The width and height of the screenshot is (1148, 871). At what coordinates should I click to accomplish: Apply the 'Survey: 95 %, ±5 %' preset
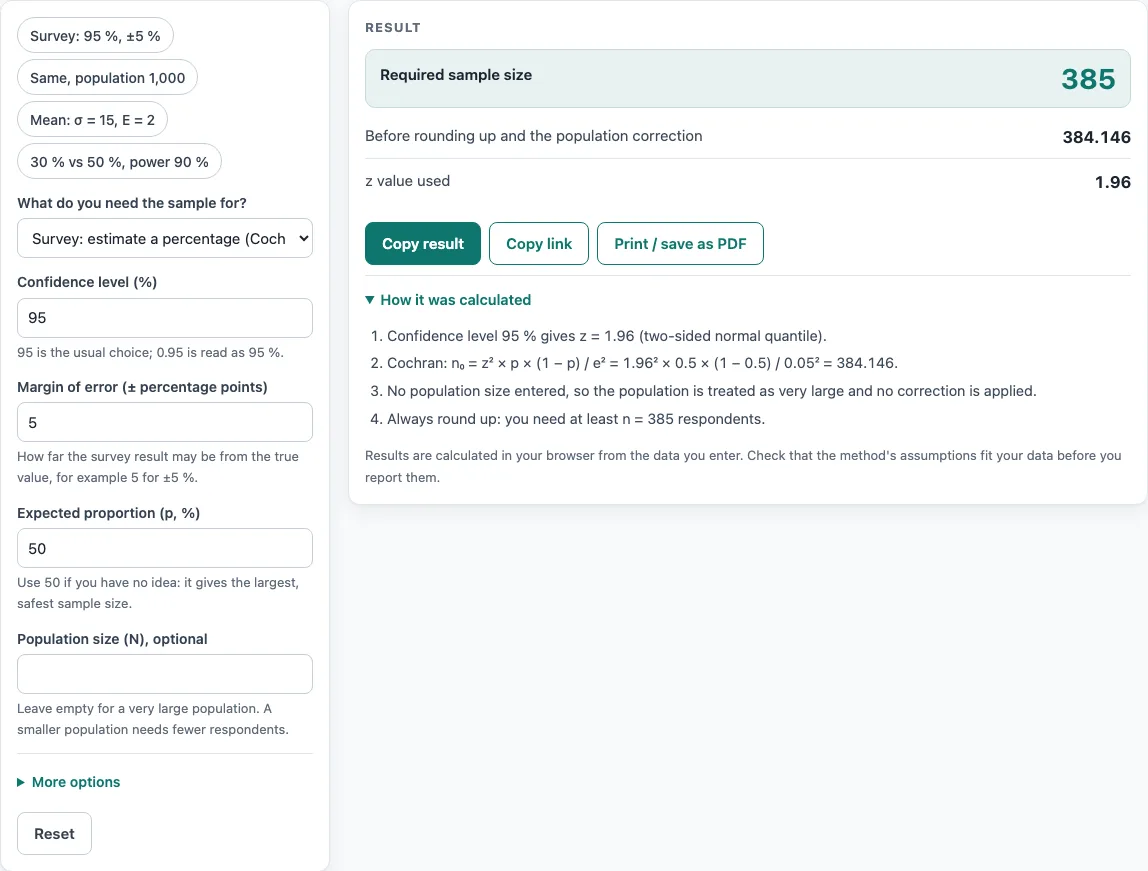coord(95,36)
